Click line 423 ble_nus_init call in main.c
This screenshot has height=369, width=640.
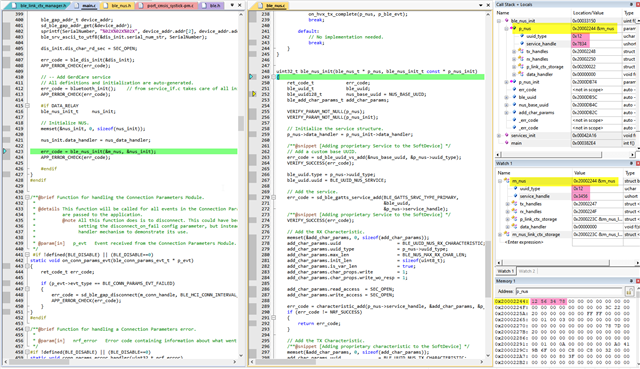click(98, 151)
